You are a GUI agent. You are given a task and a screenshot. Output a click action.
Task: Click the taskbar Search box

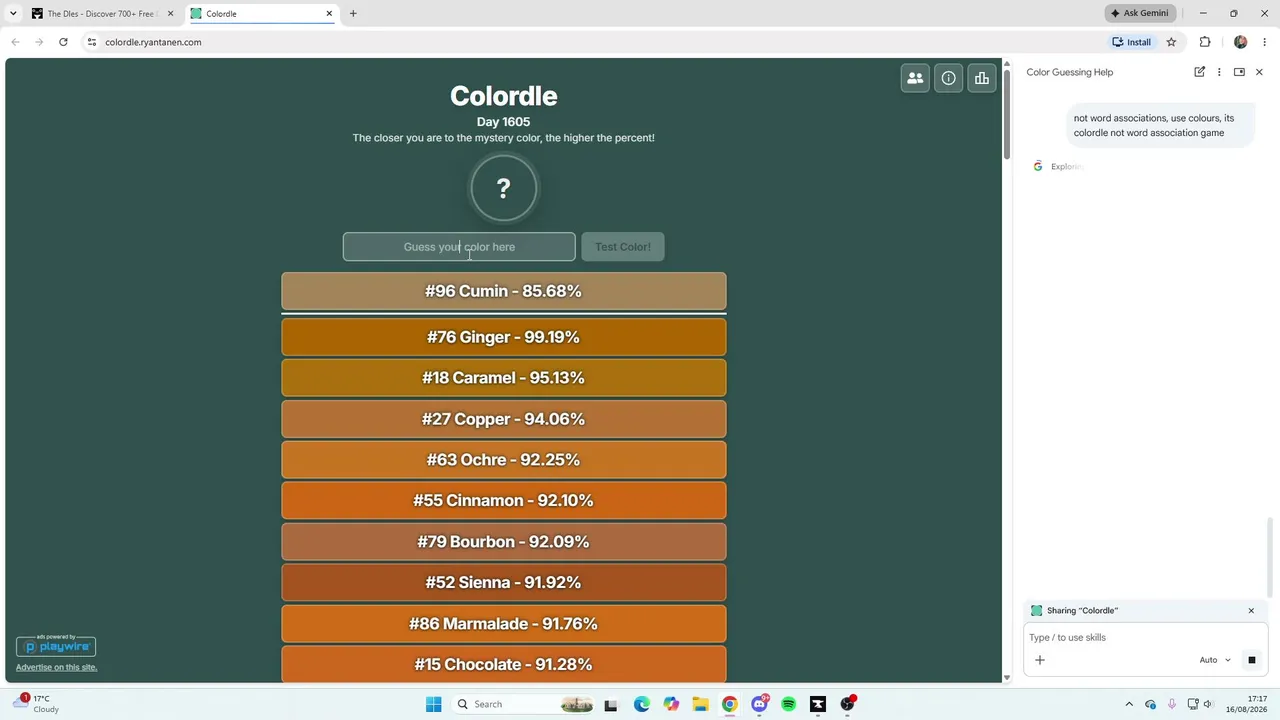point(524,704)
